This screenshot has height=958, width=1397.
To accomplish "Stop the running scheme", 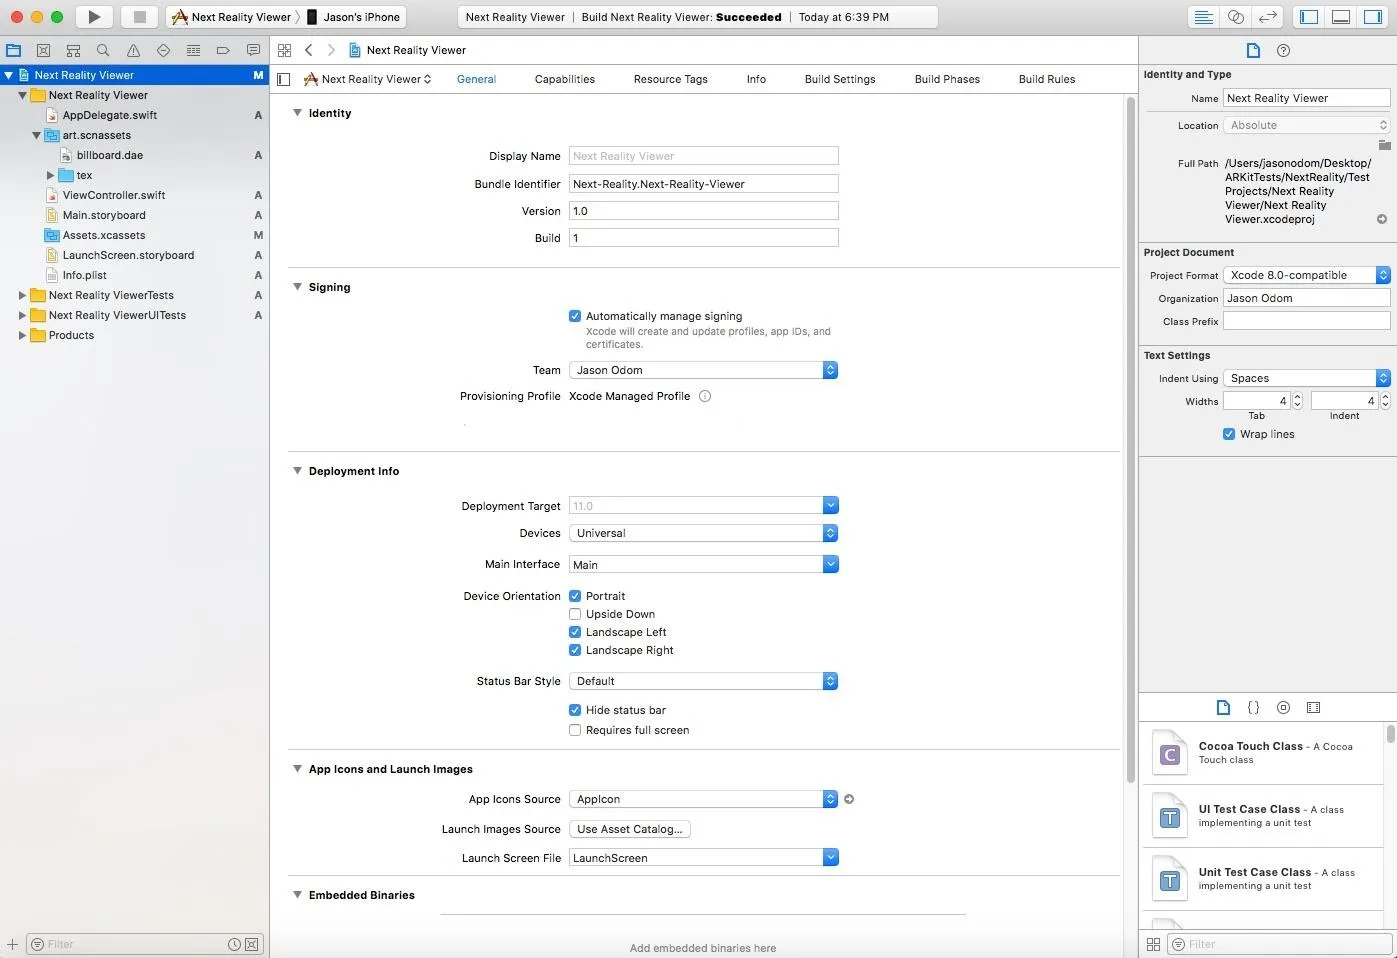I will [140, 16].
